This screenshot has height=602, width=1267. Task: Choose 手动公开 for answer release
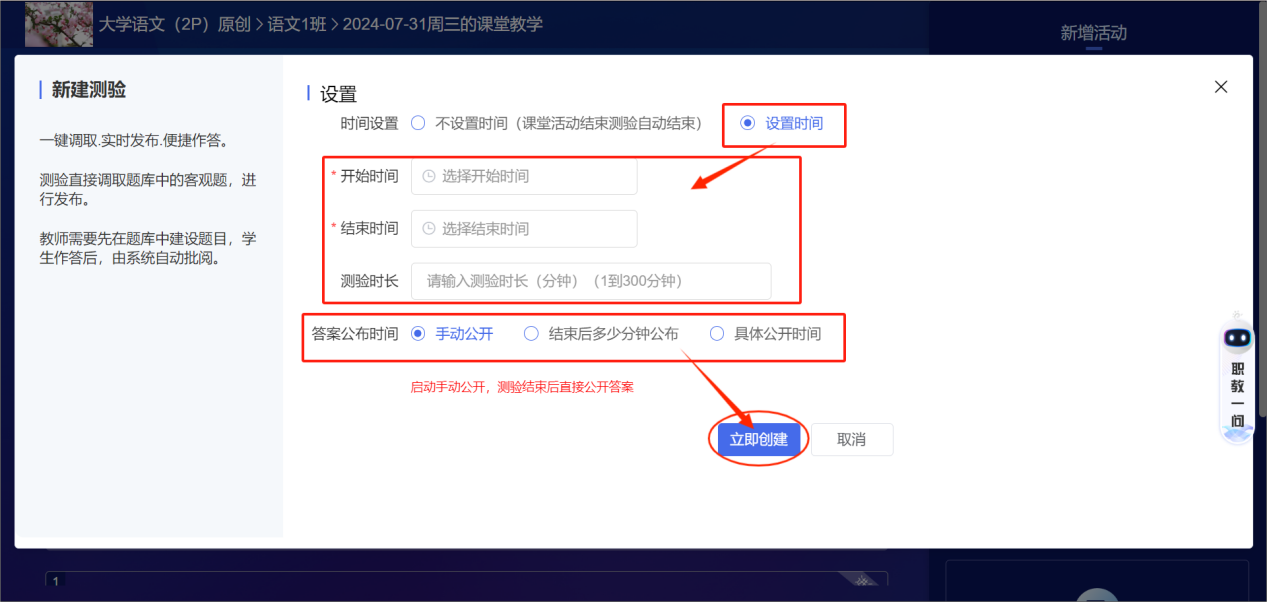(x=418, y=334)
